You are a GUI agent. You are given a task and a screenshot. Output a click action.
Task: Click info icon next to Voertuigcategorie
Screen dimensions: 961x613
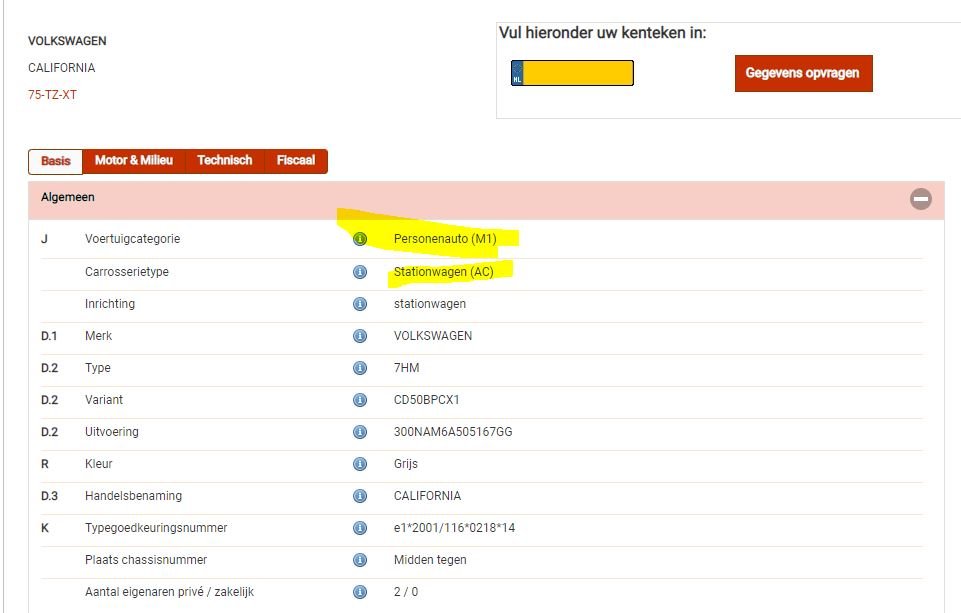[x=360, y=240]
